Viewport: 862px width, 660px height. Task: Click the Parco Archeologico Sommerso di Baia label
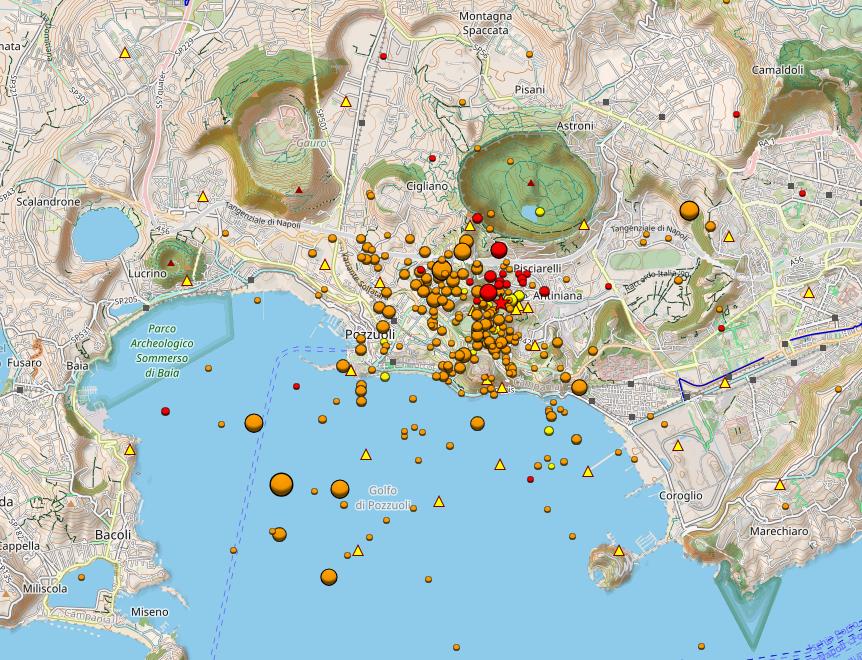pos(169,350)
